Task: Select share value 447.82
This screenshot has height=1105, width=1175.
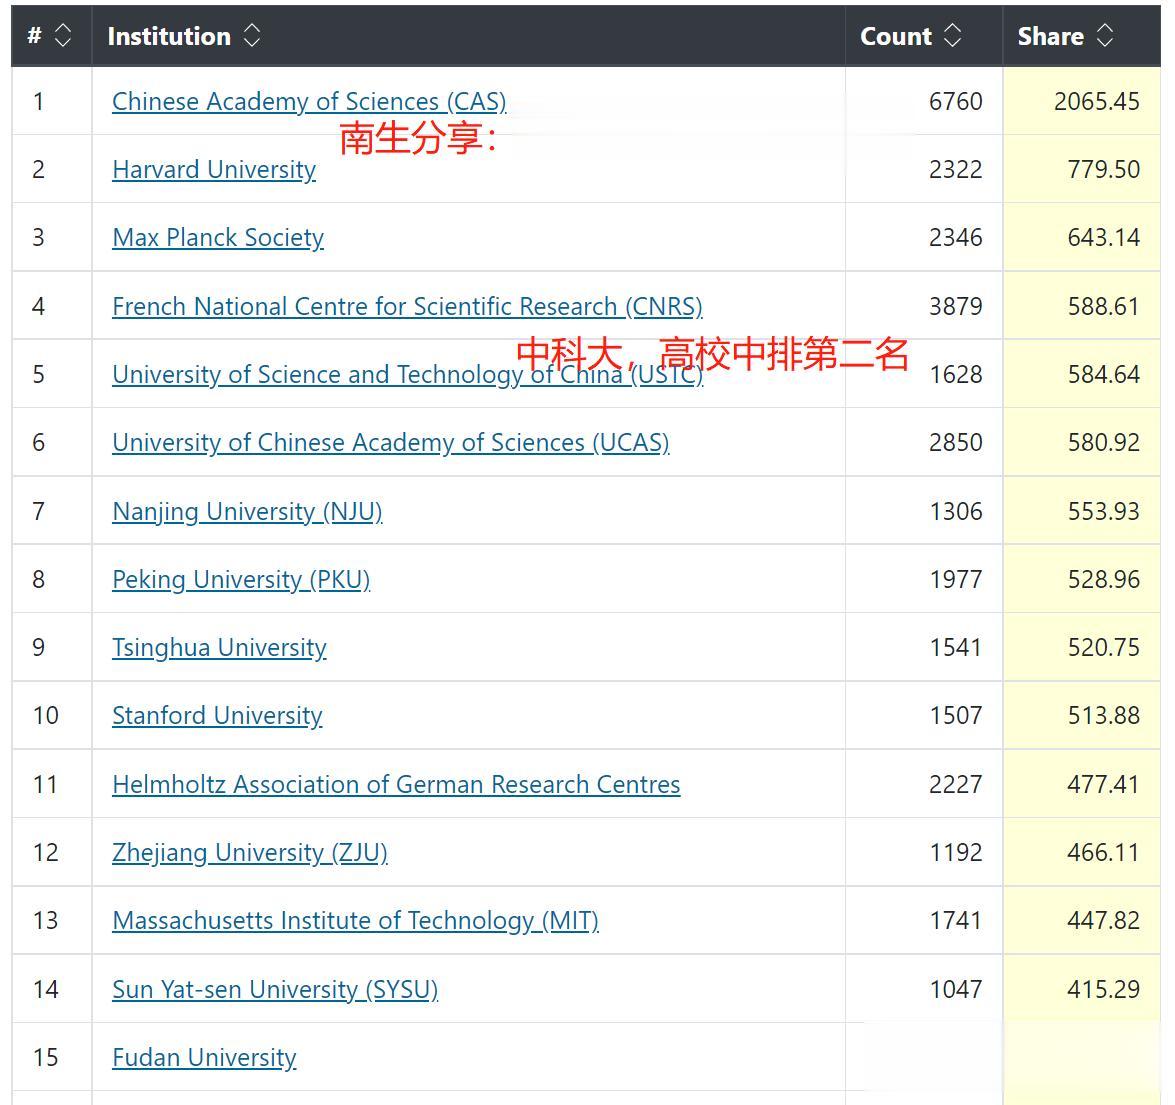Action: [1104, 920]
